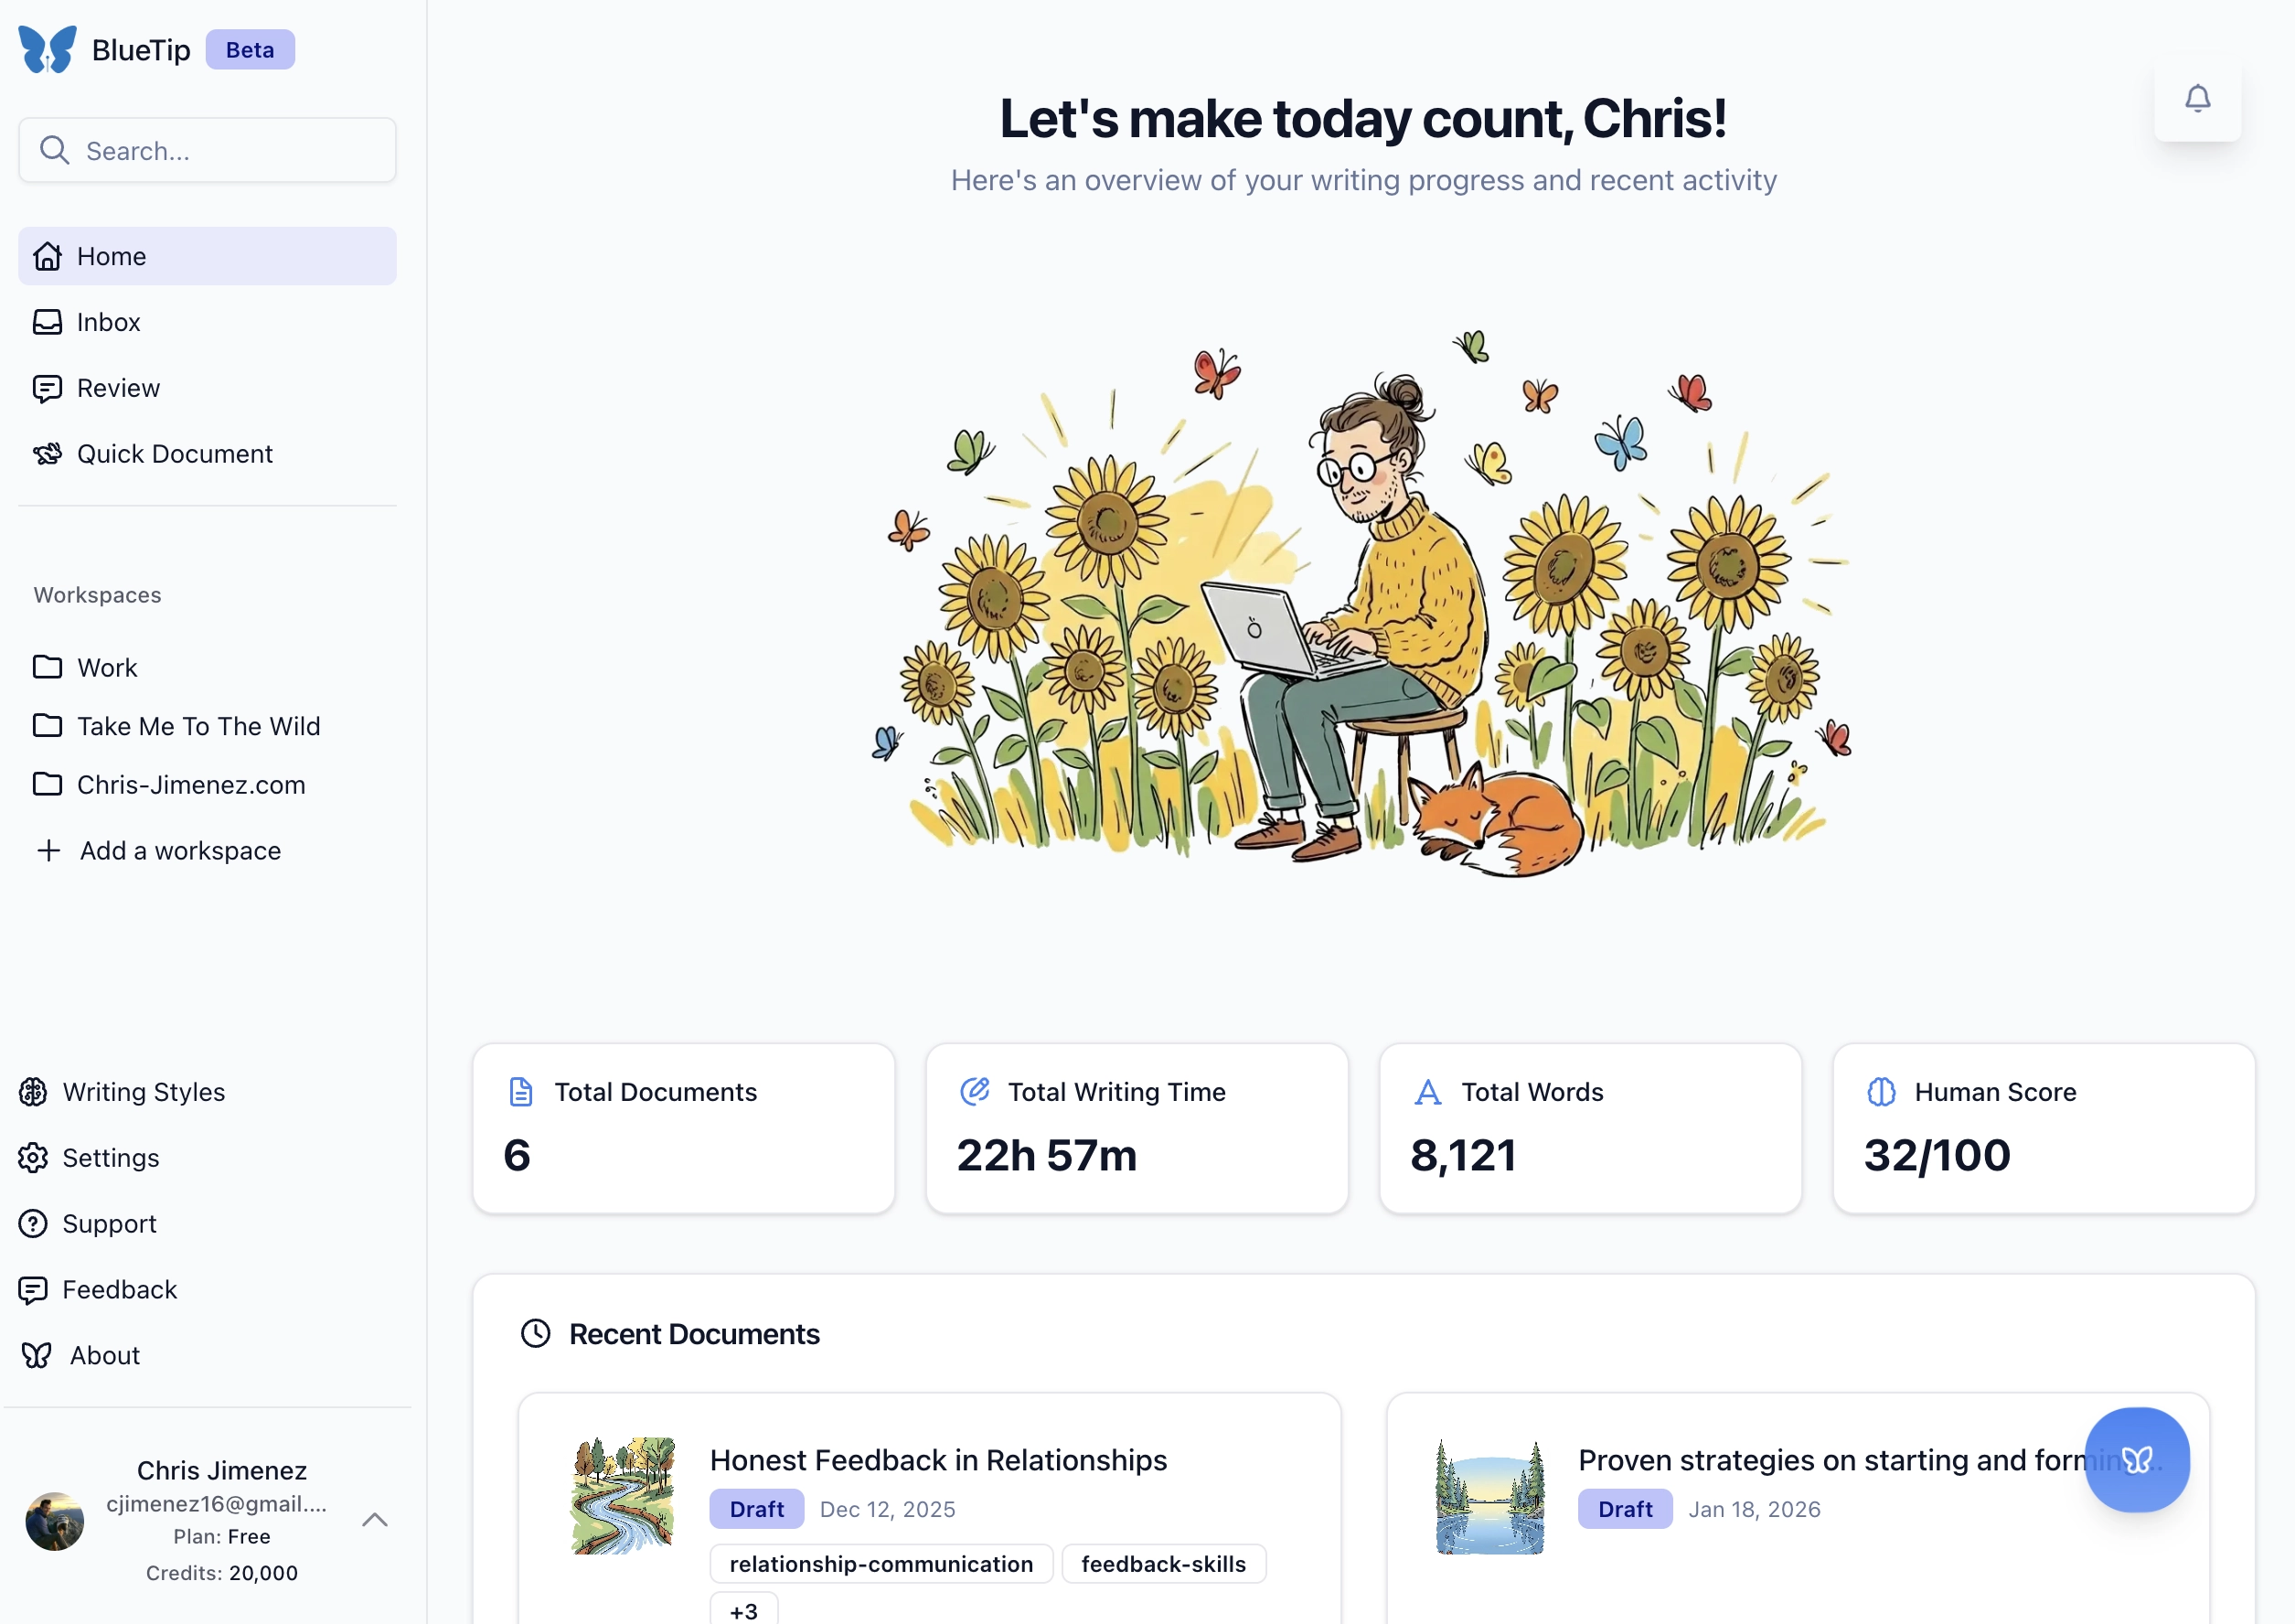Open Writing Styles from the sidebar
This screenshot has width=2295, height=1624.
coord(143,1092)
